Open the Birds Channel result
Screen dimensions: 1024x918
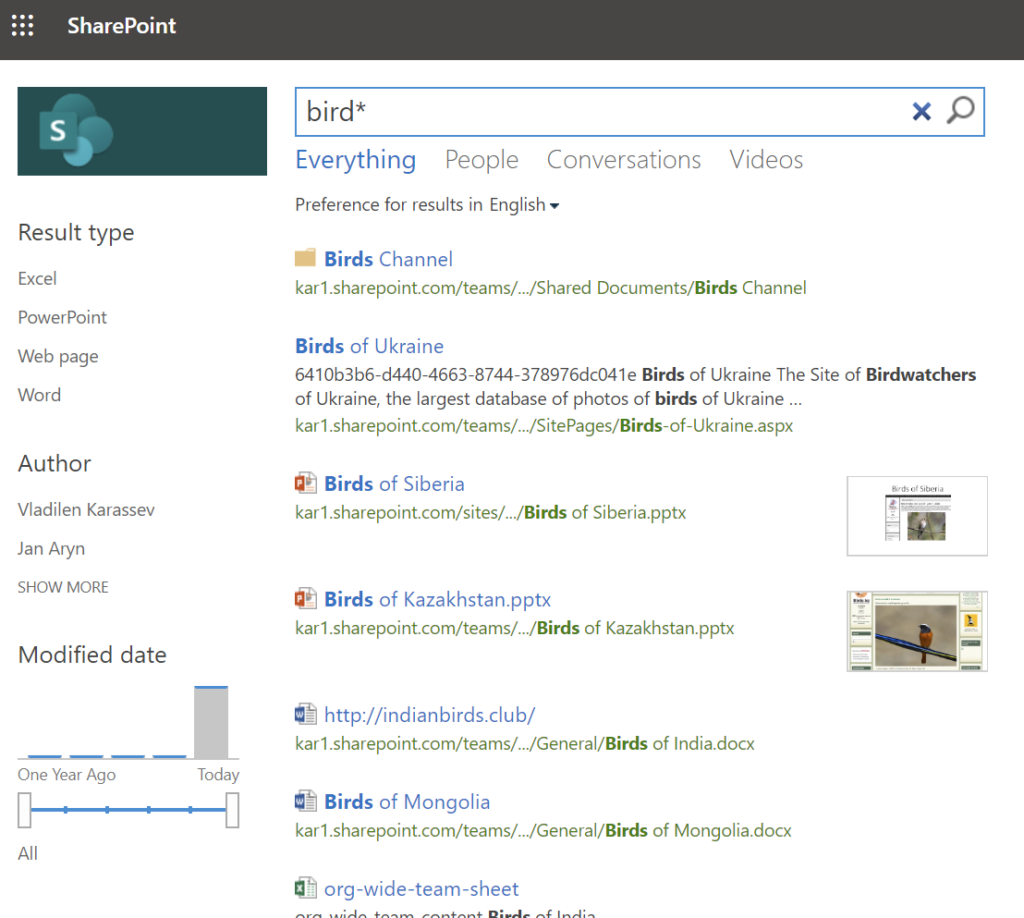388,259
